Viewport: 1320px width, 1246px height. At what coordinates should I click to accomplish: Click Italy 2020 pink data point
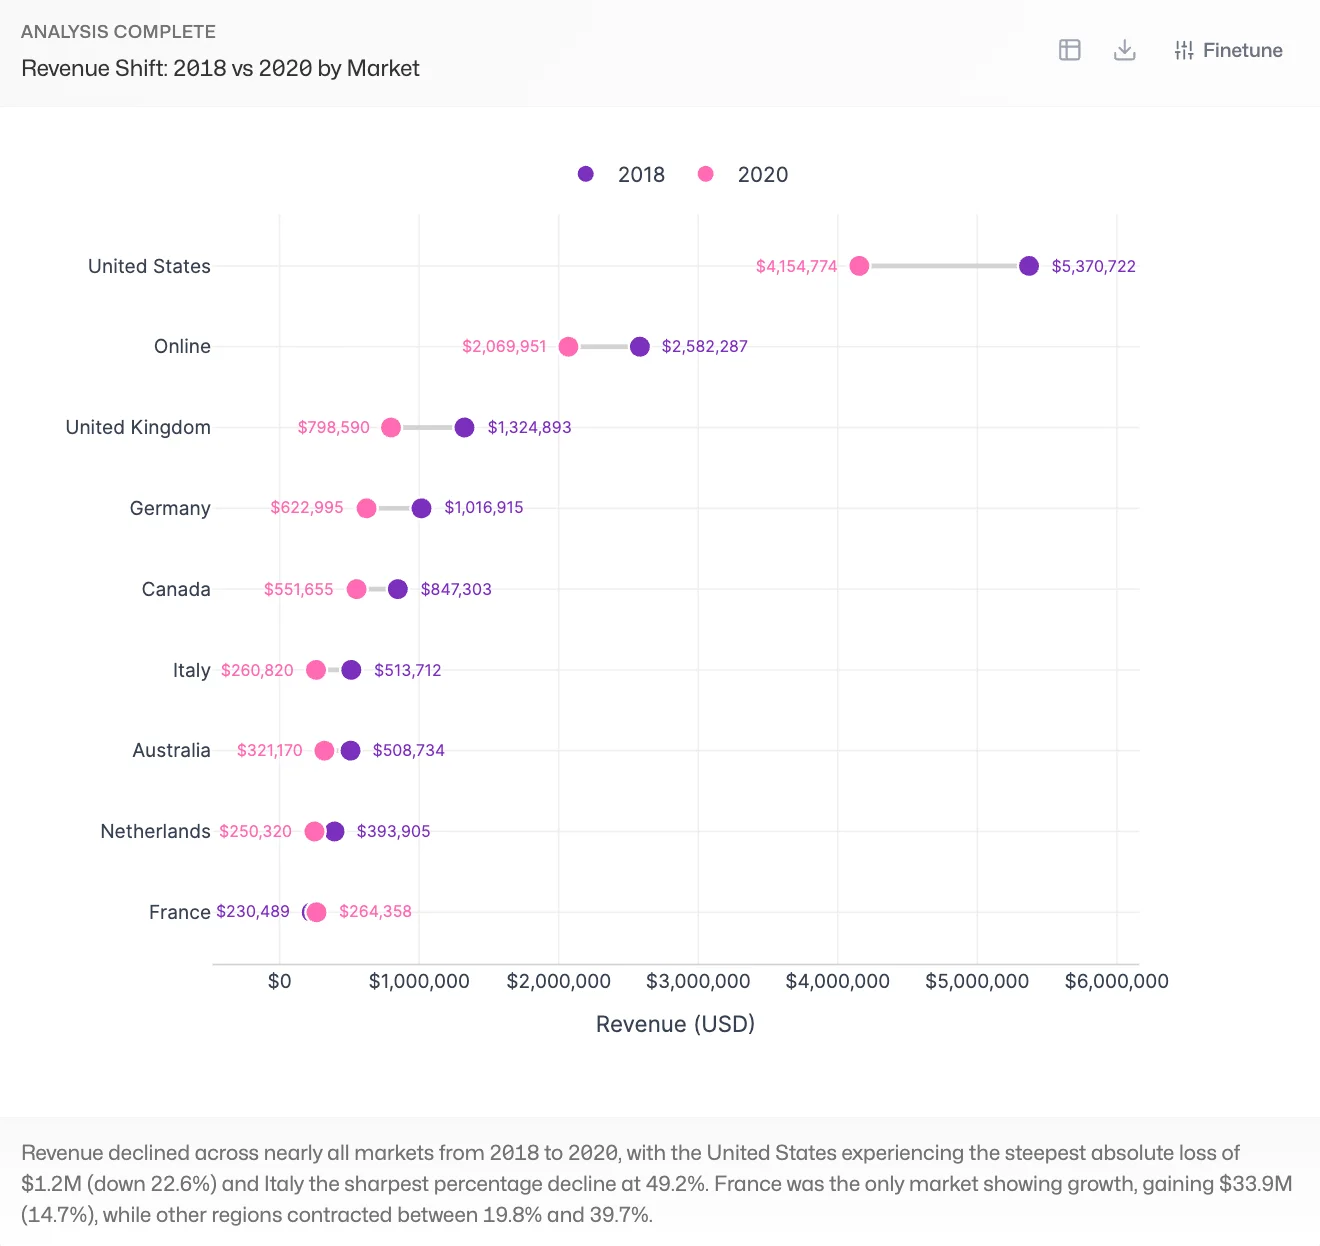tap(316, 670)
